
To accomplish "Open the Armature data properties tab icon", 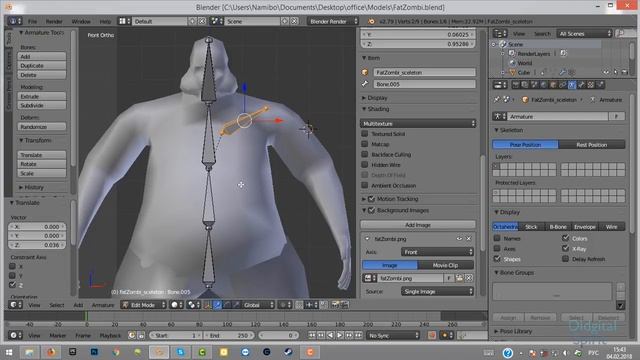I will pyautogui.click(x=572, y=85).
